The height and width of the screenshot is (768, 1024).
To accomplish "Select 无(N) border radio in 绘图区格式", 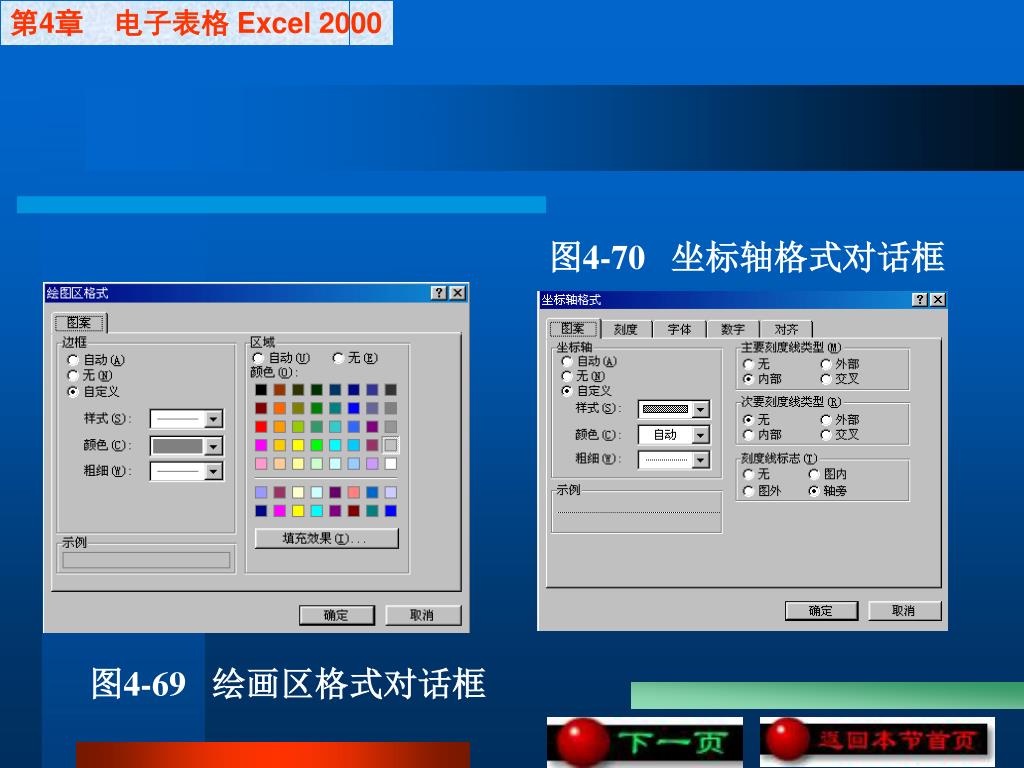I will point(73,376).
